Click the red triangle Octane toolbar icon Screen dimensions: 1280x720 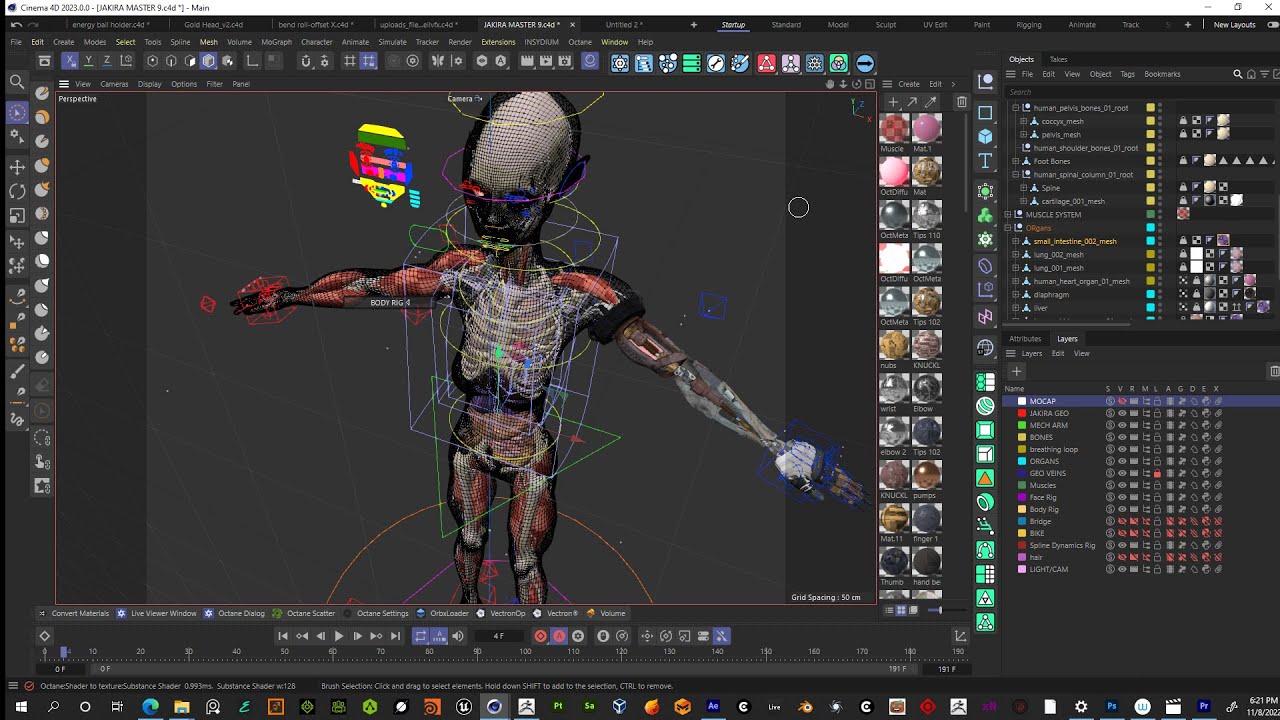coord(766,64)
